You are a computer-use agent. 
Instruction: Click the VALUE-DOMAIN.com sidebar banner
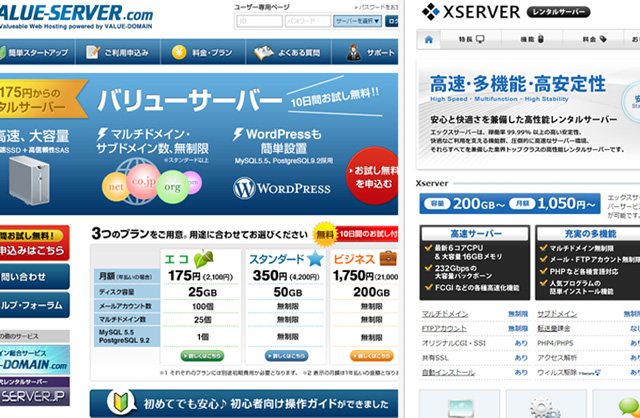point(34,360)
